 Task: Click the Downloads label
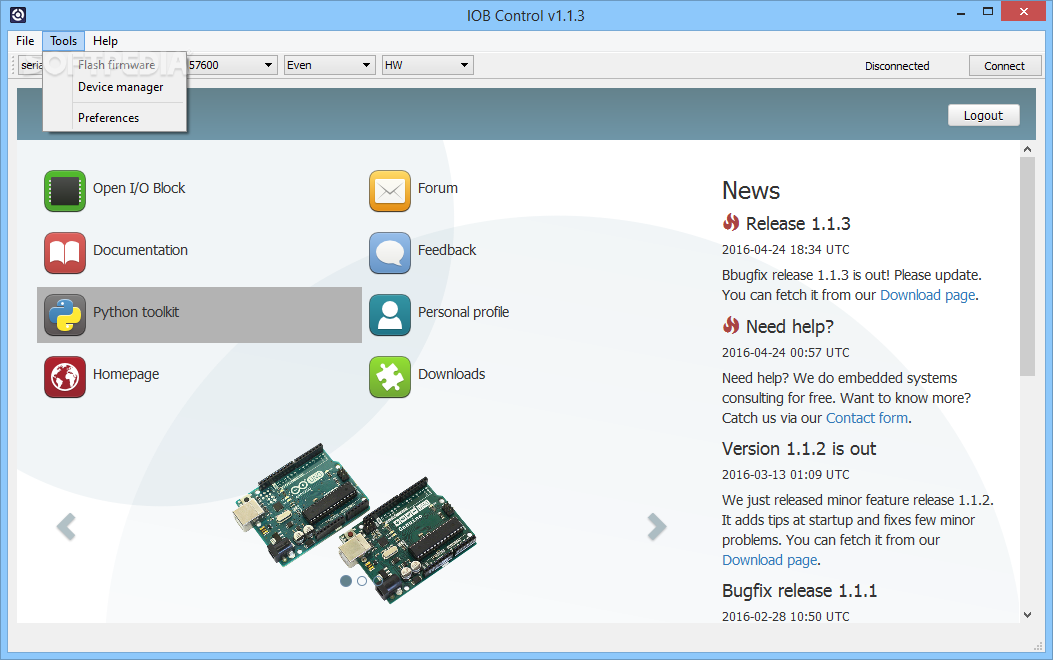tap(451, 375)
